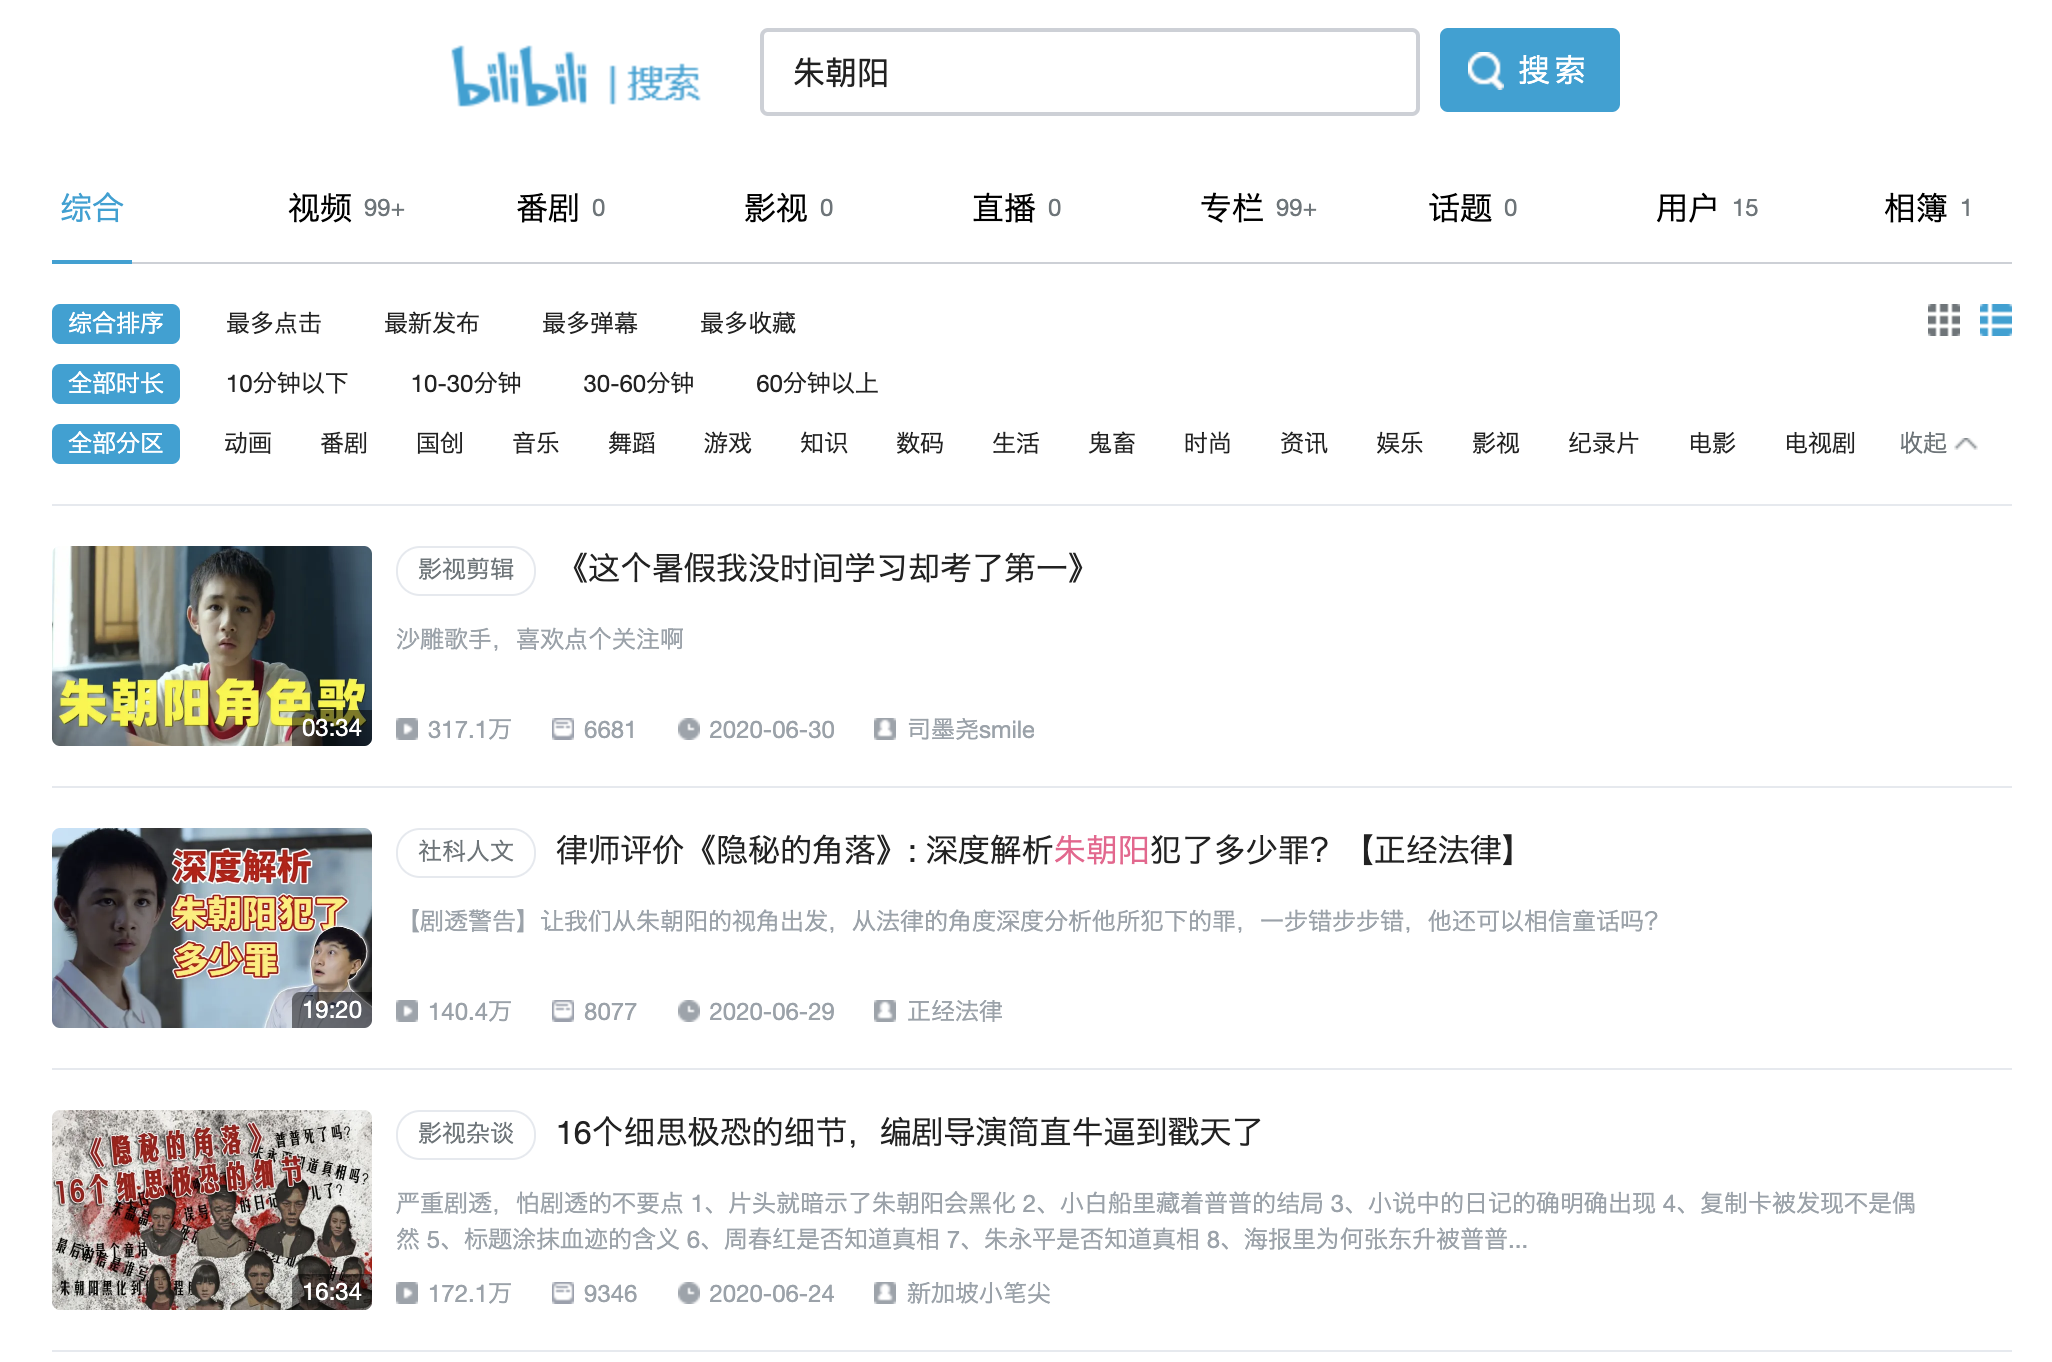Viewport: 2052px width, 1362px height.
Task: Open the 用户 15 tab
Action: tap(1705, 208)
